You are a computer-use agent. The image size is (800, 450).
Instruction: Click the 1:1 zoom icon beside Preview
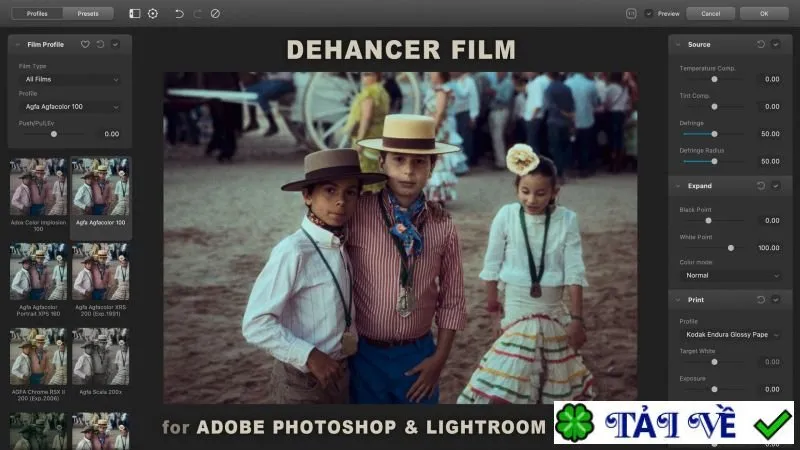point(631,14)
